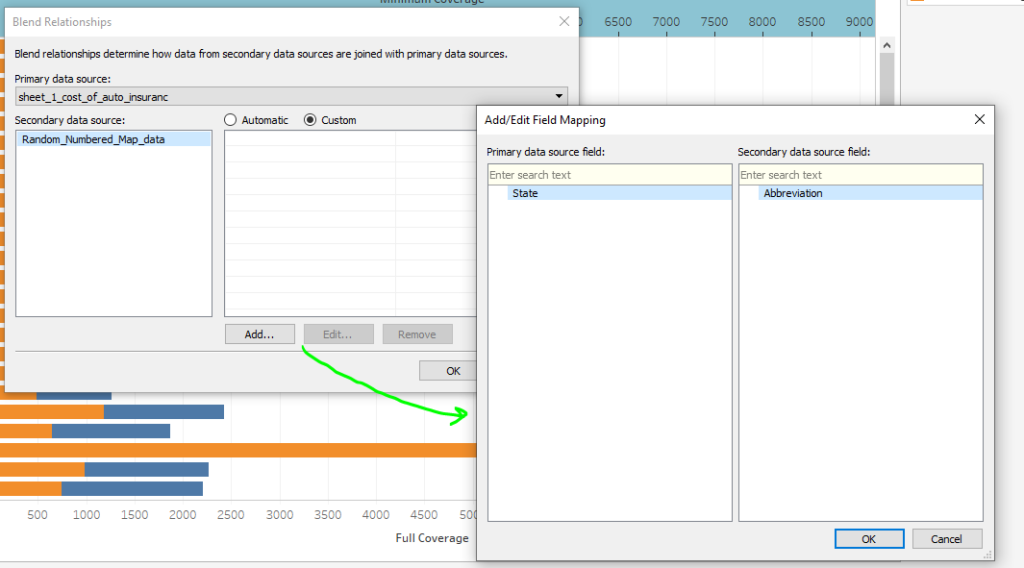
Task: Open the Primary data source dropdown
Action: pyautogui.click(x=291, y=97)
